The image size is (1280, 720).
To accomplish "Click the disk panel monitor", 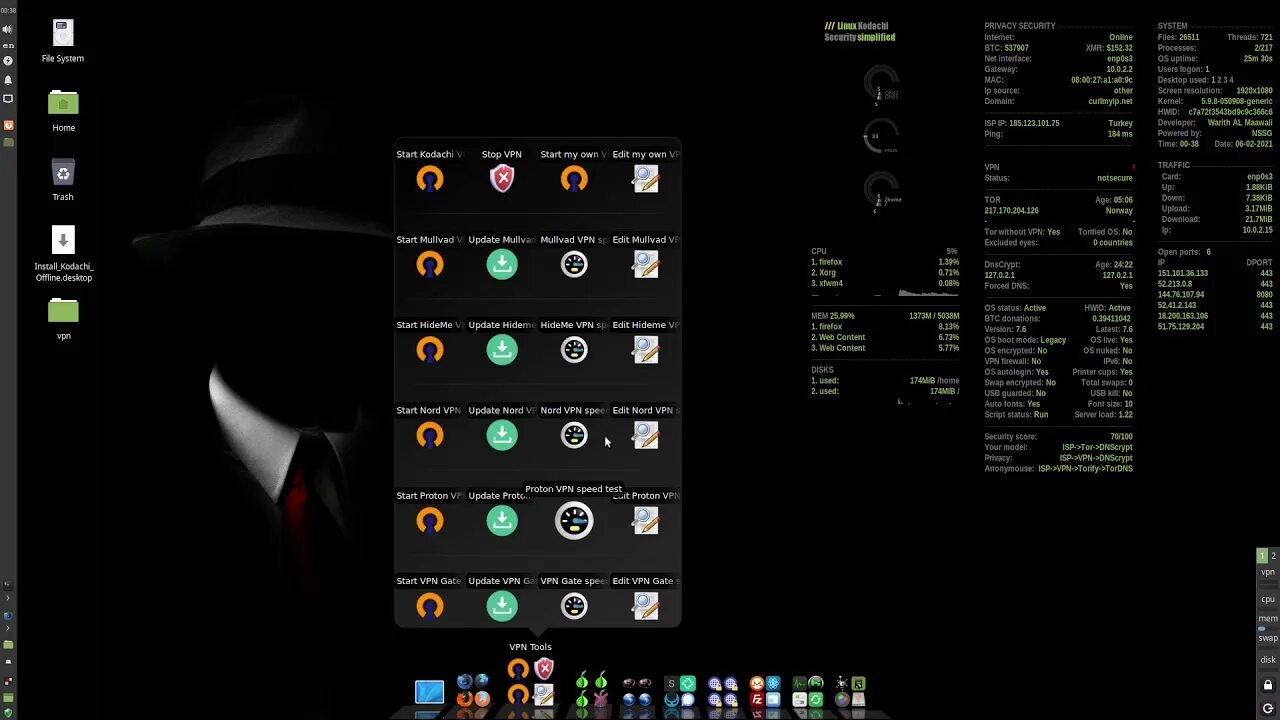I will [1268, 660].
